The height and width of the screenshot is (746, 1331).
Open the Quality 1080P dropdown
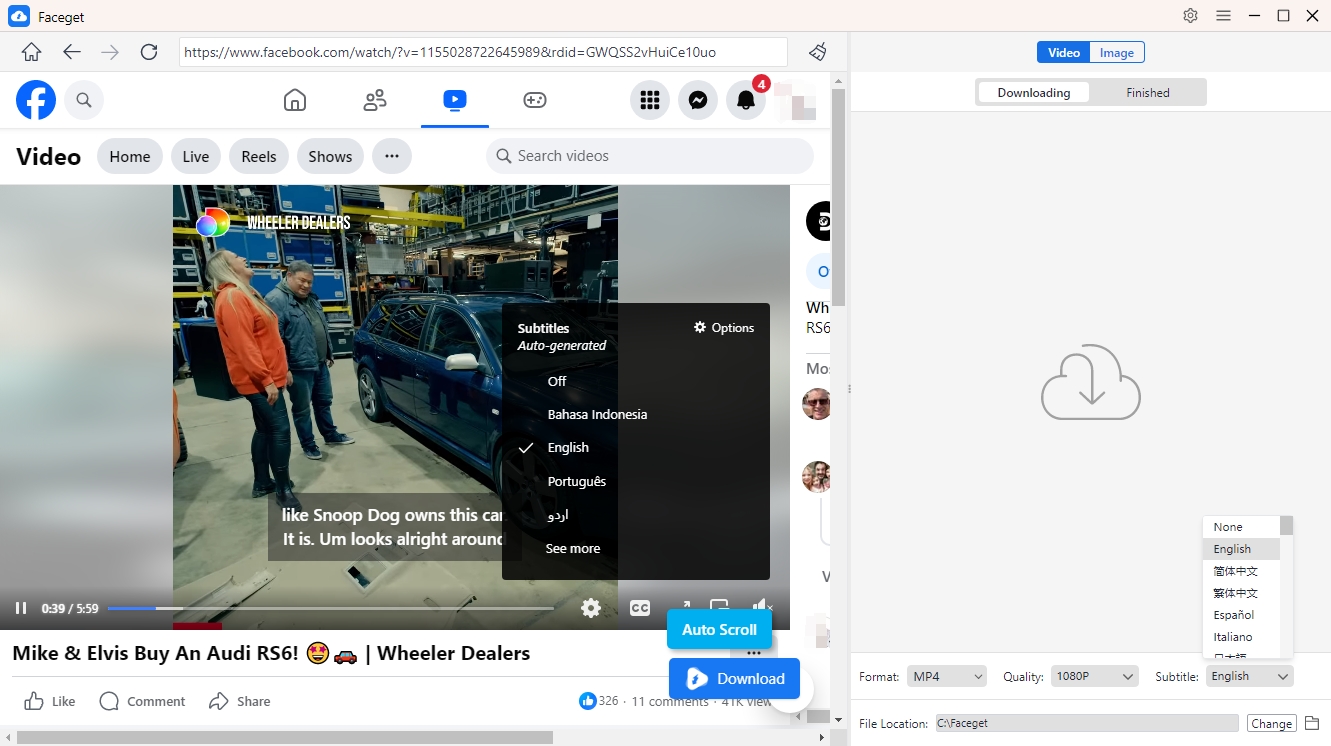(x=1095, y=677)
